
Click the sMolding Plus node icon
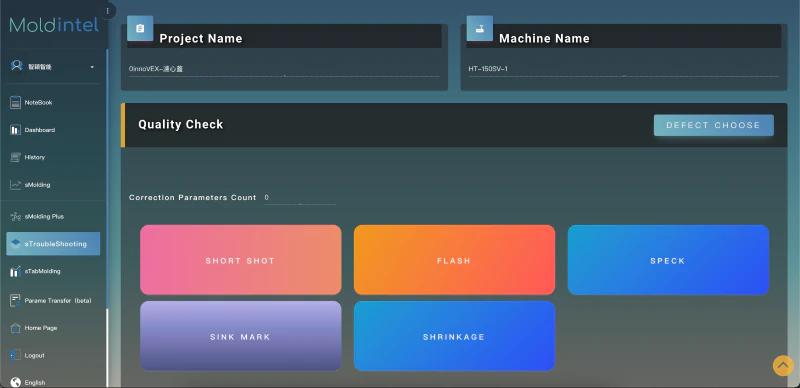15,216
